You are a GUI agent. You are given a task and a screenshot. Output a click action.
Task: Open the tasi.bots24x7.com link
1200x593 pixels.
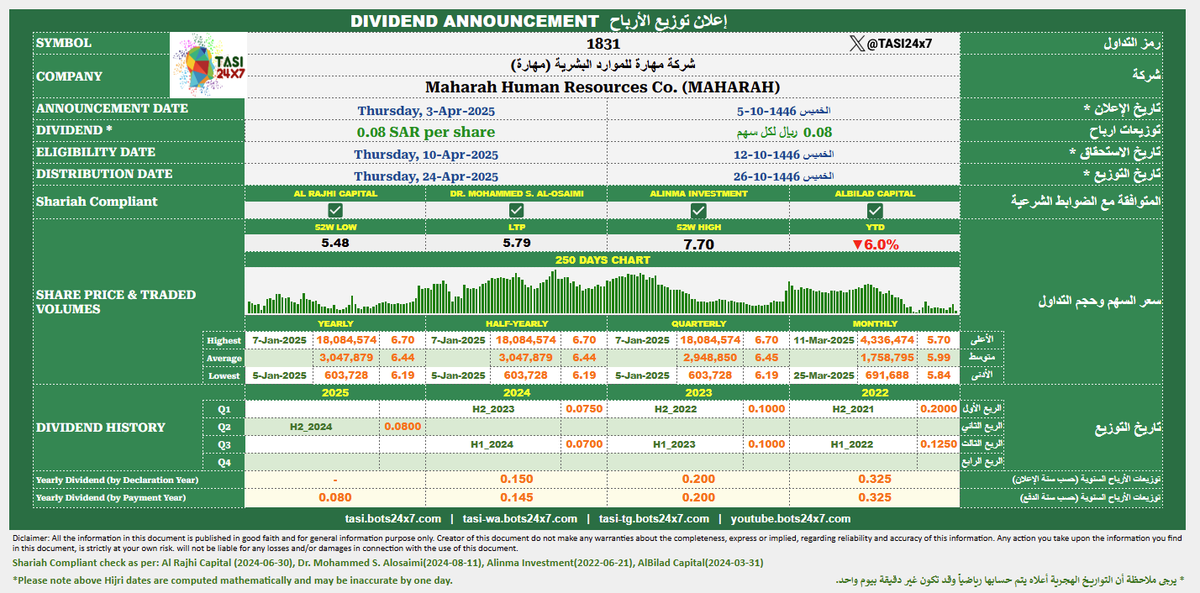click(391, 519)
